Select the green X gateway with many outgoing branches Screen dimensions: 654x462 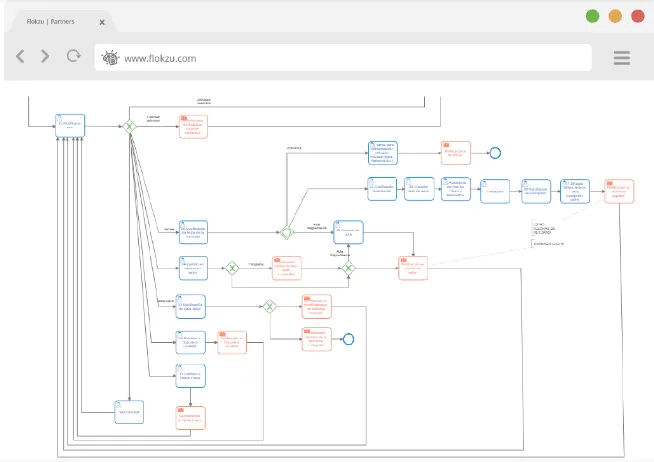129,126
